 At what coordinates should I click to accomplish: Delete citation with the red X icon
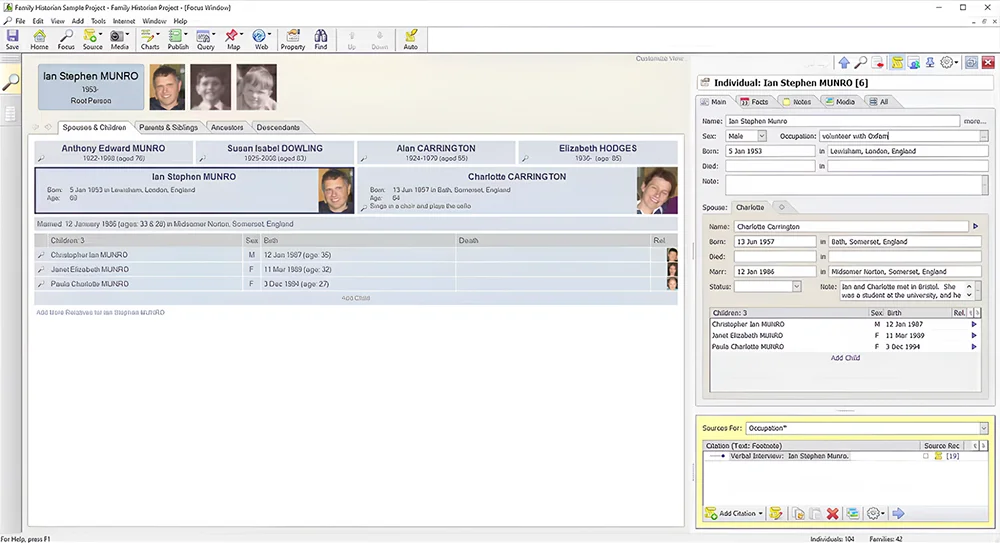click(832, 514)
